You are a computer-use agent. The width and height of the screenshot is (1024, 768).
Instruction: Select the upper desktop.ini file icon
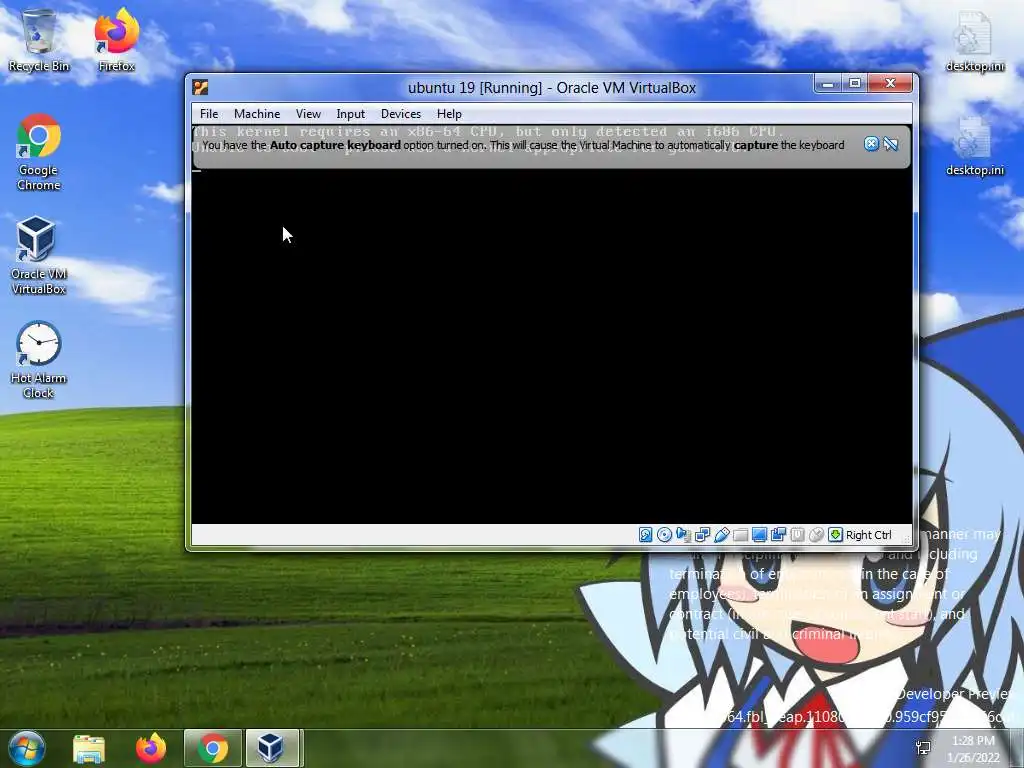975,42
